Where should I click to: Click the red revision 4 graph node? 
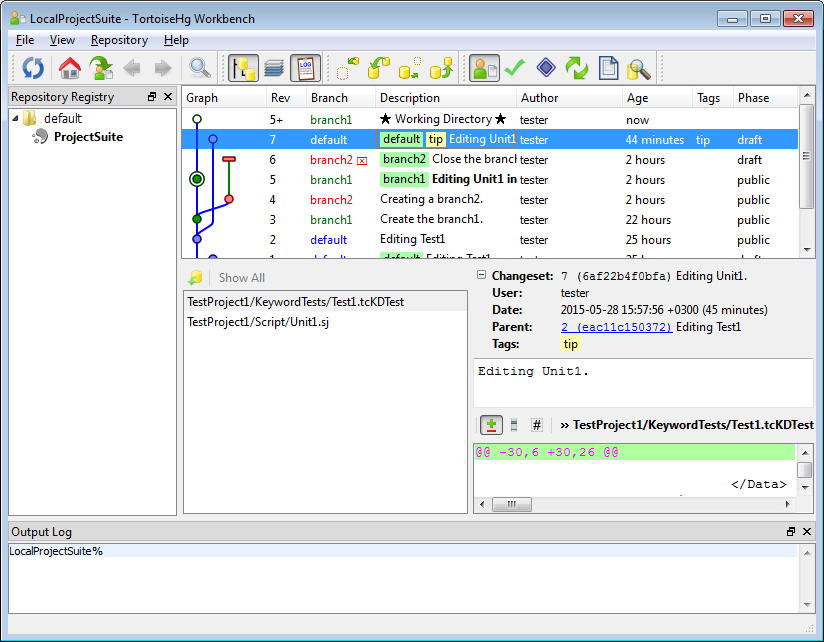point(229,199)
